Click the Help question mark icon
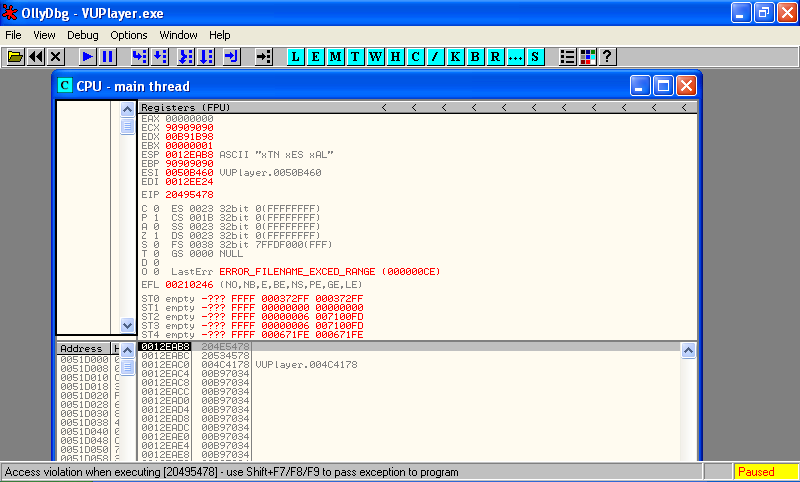The height and width of the screenshot is (482, 800). (x=607, y=57)
